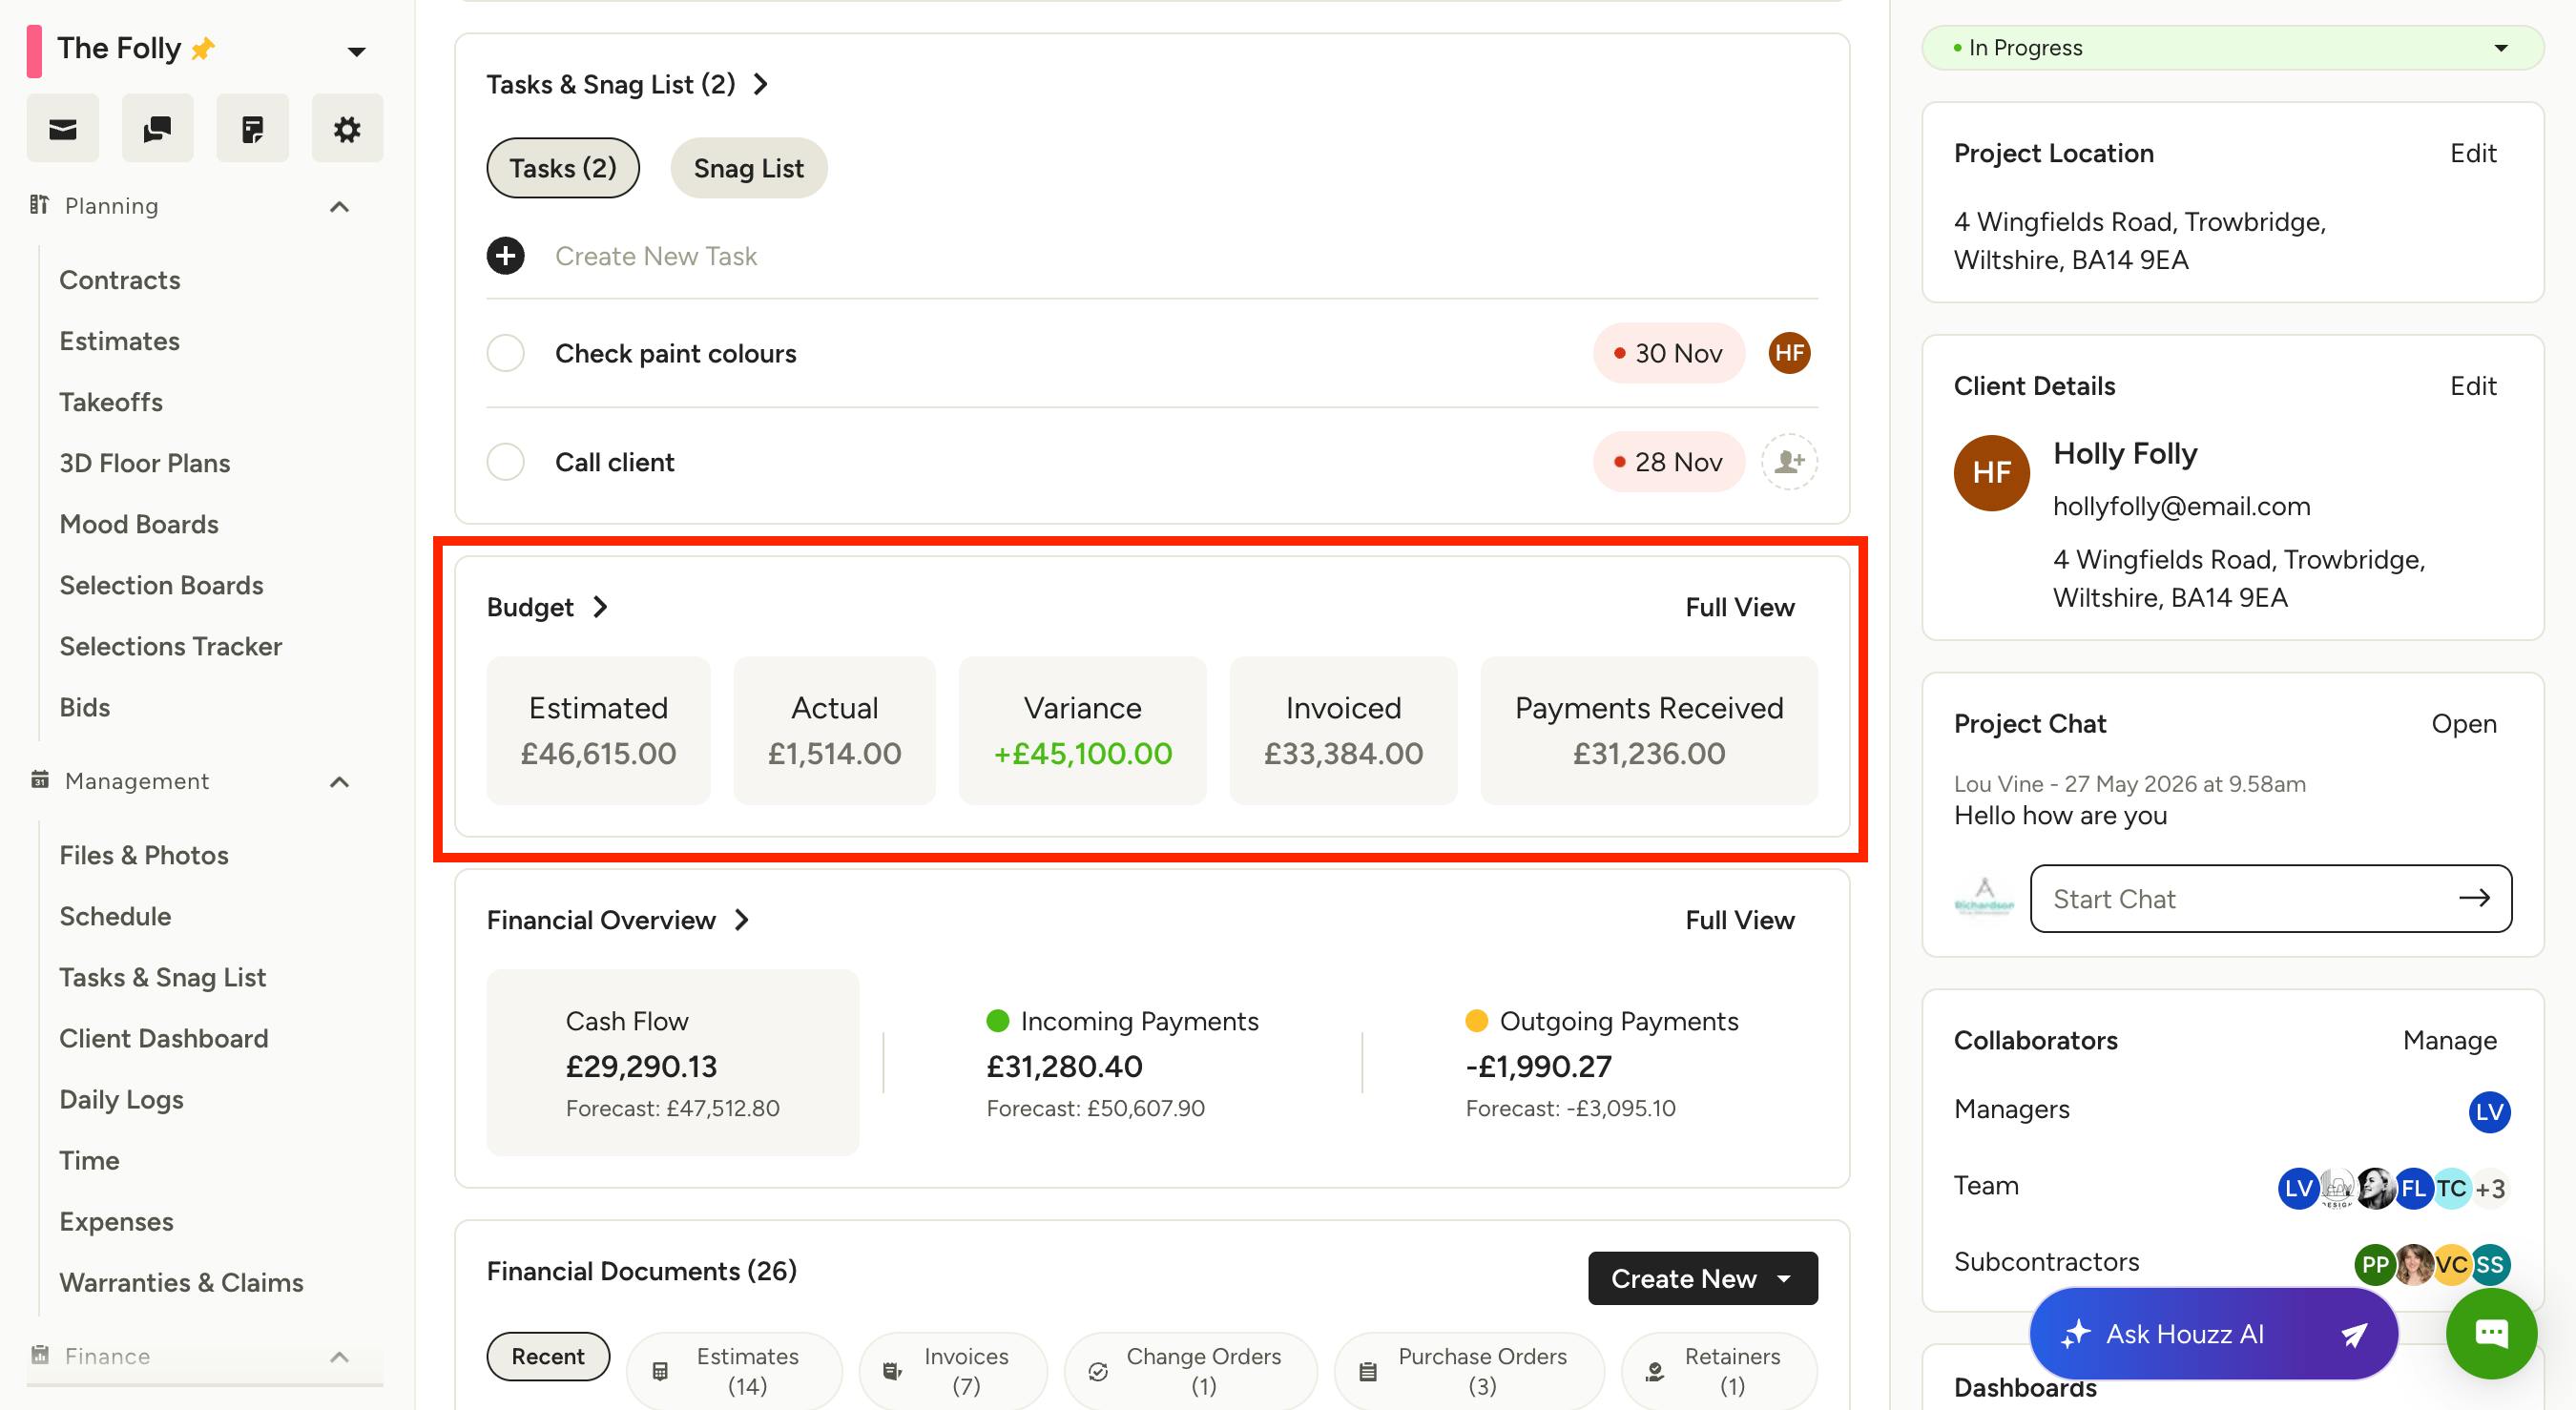Open the Create New dropdown button

click(x=1702, y=1278)
